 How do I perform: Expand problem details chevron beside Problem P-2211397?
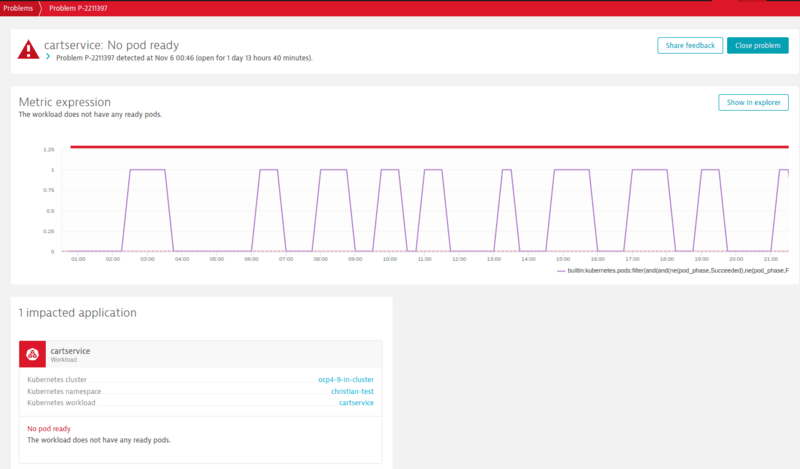(48, 58)
